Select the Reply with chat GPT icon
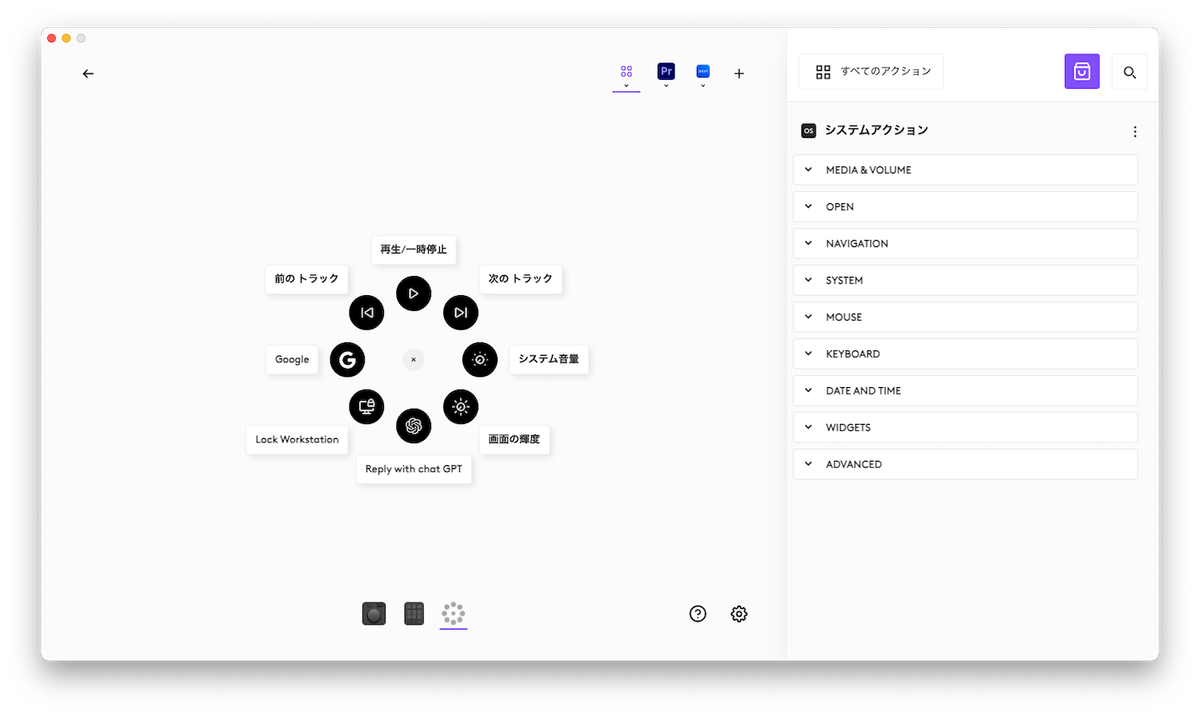Screen dimensions: 1200x715 pyautogui.click(x=413, y=425)
